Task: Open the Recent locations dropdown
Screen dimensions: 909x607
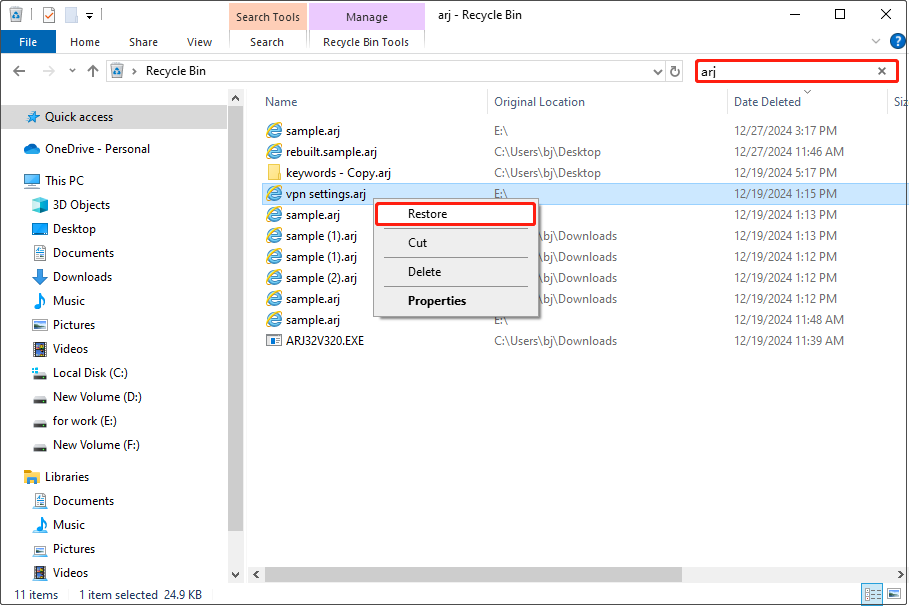Action: [x=72, y=71]
